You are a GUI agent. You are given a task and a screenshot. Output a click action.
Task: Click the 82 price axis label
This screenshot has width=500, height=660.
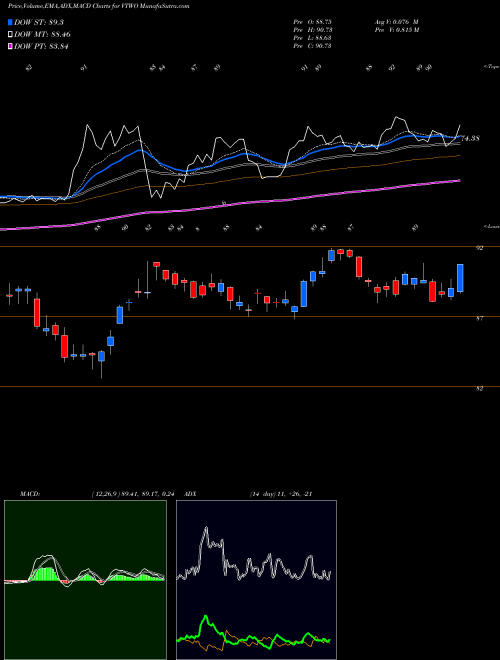tap(479, 389)
